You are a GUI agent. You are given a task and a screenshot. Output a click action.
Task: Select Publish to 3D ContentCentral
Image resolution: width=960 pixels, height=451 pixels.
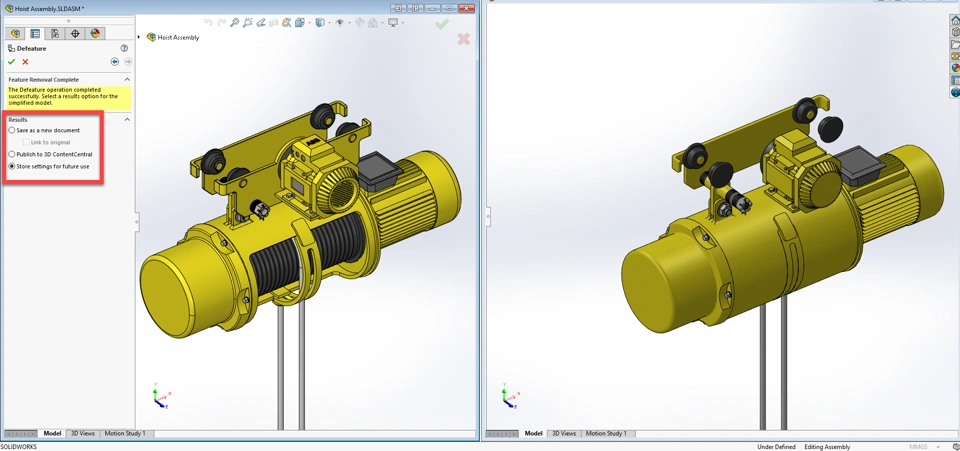point(50,154)
